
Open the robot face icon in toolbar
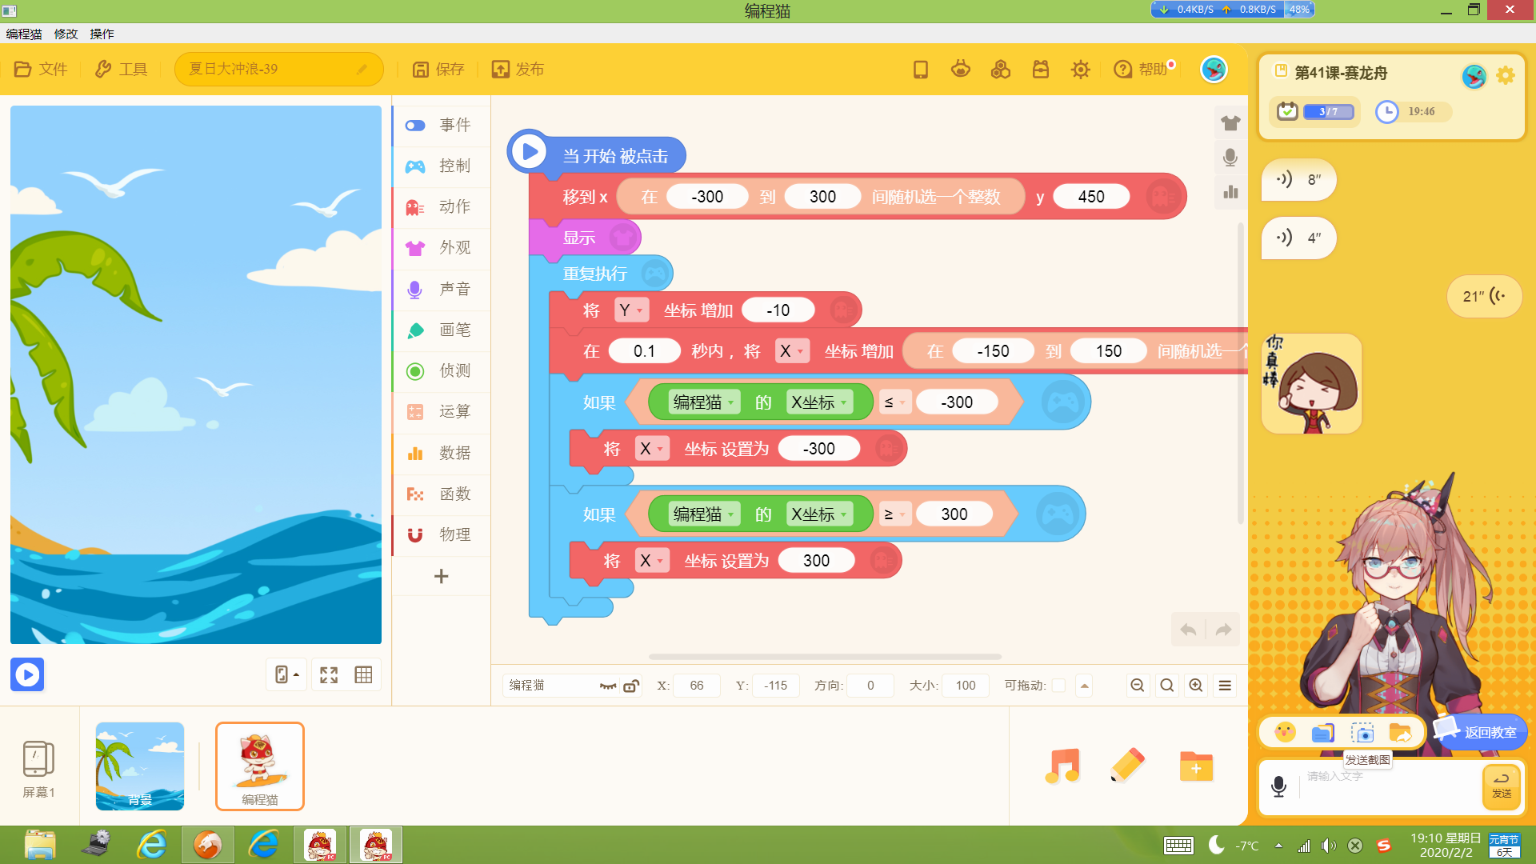pyautogui.click(x=961, y=69)
